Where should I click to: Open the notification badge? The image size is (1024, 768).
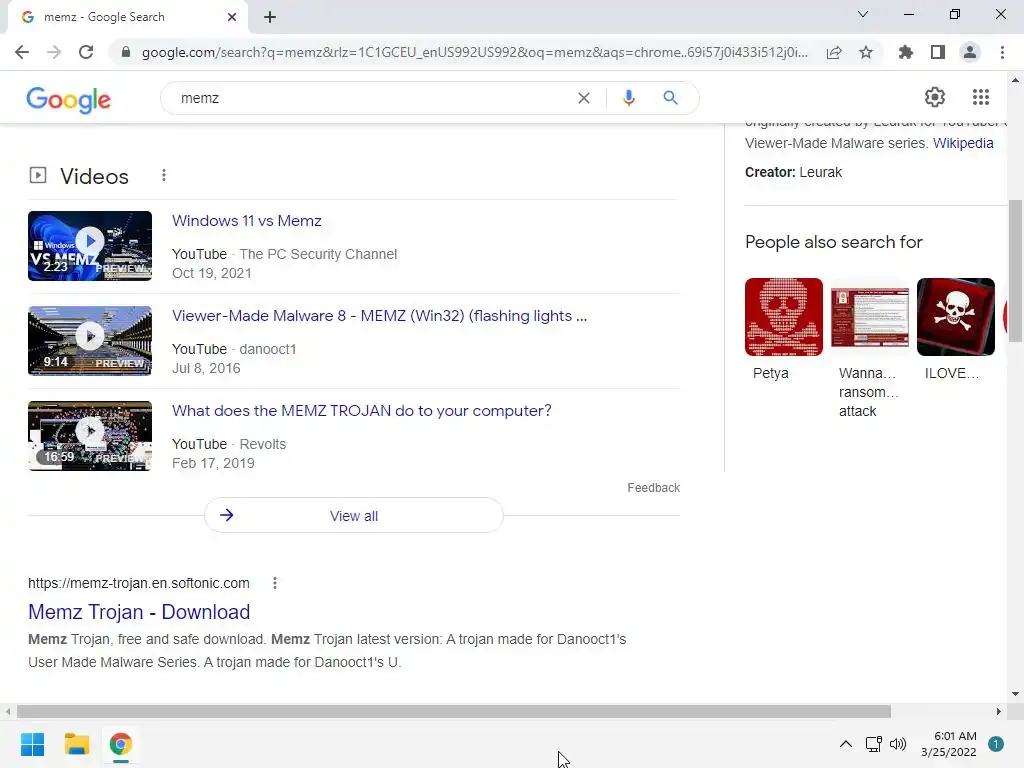[996, 744]
